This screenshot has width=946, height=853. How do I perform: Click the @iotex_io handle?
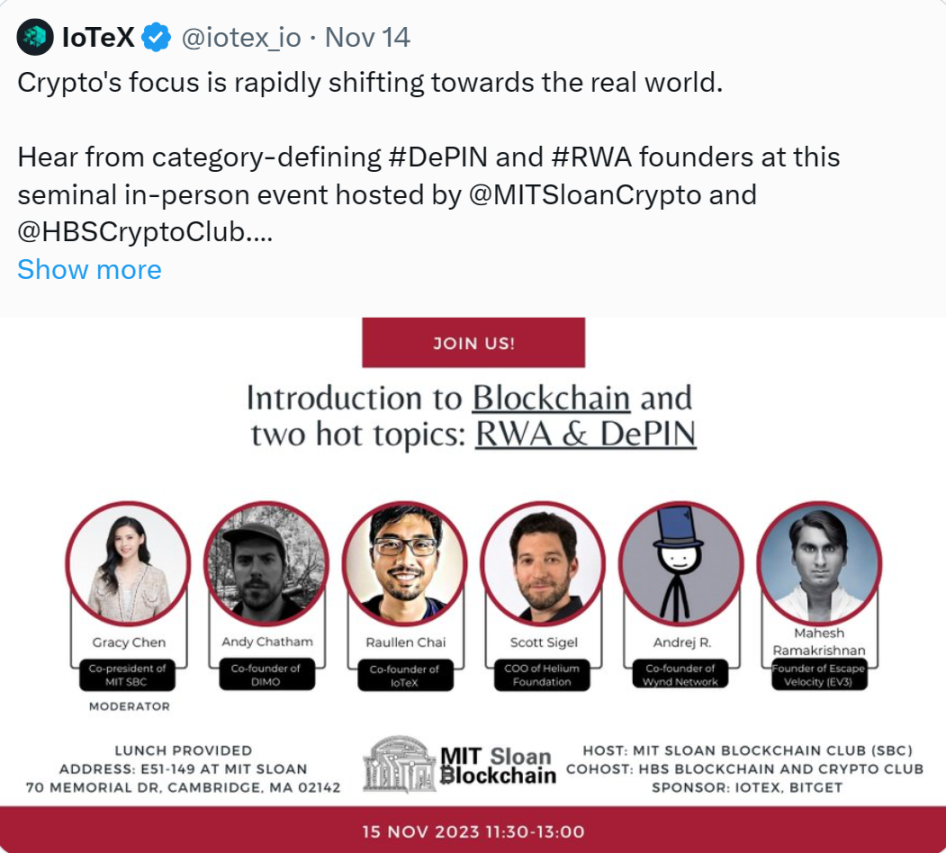pyautogui.click(x=241, y=38)
